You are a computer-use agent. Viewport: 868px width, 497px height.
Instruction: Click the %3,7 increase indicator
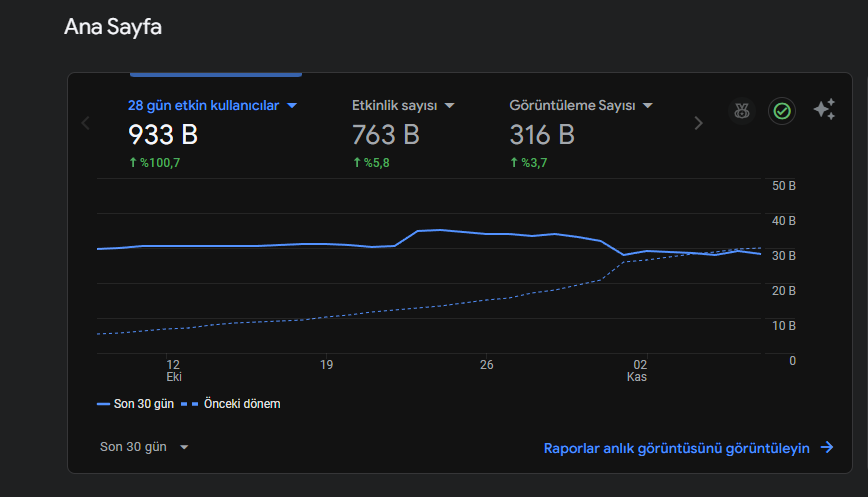coord(528,163)
